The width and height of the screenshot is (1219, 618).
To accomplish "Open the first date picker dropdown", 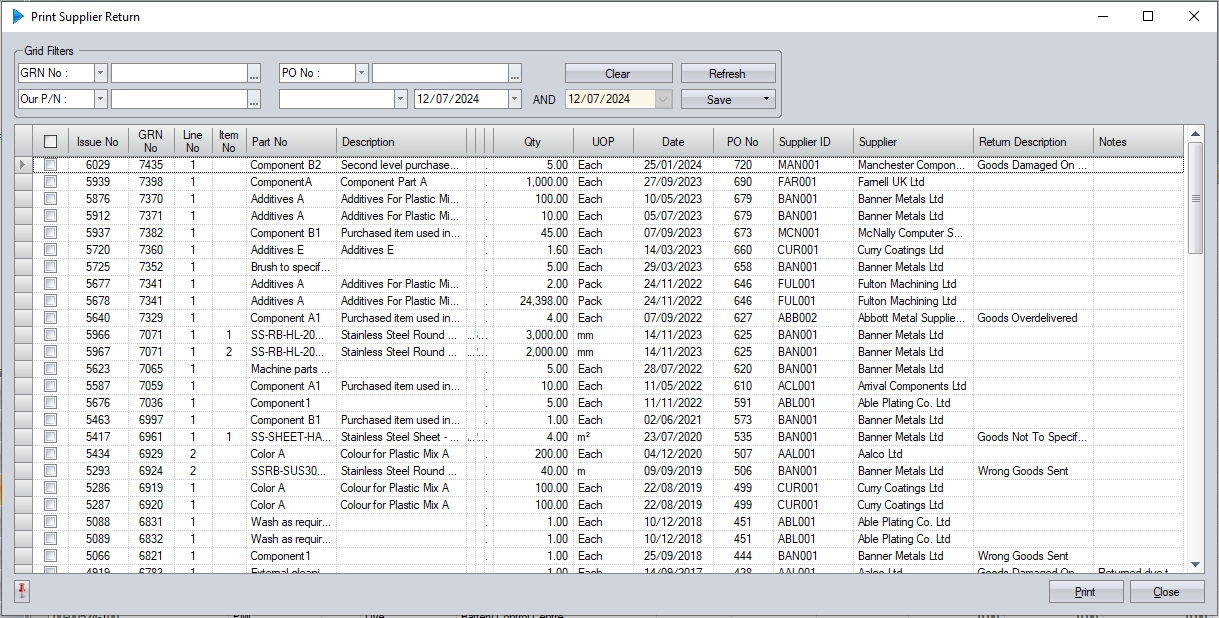I will pos(514,99).
